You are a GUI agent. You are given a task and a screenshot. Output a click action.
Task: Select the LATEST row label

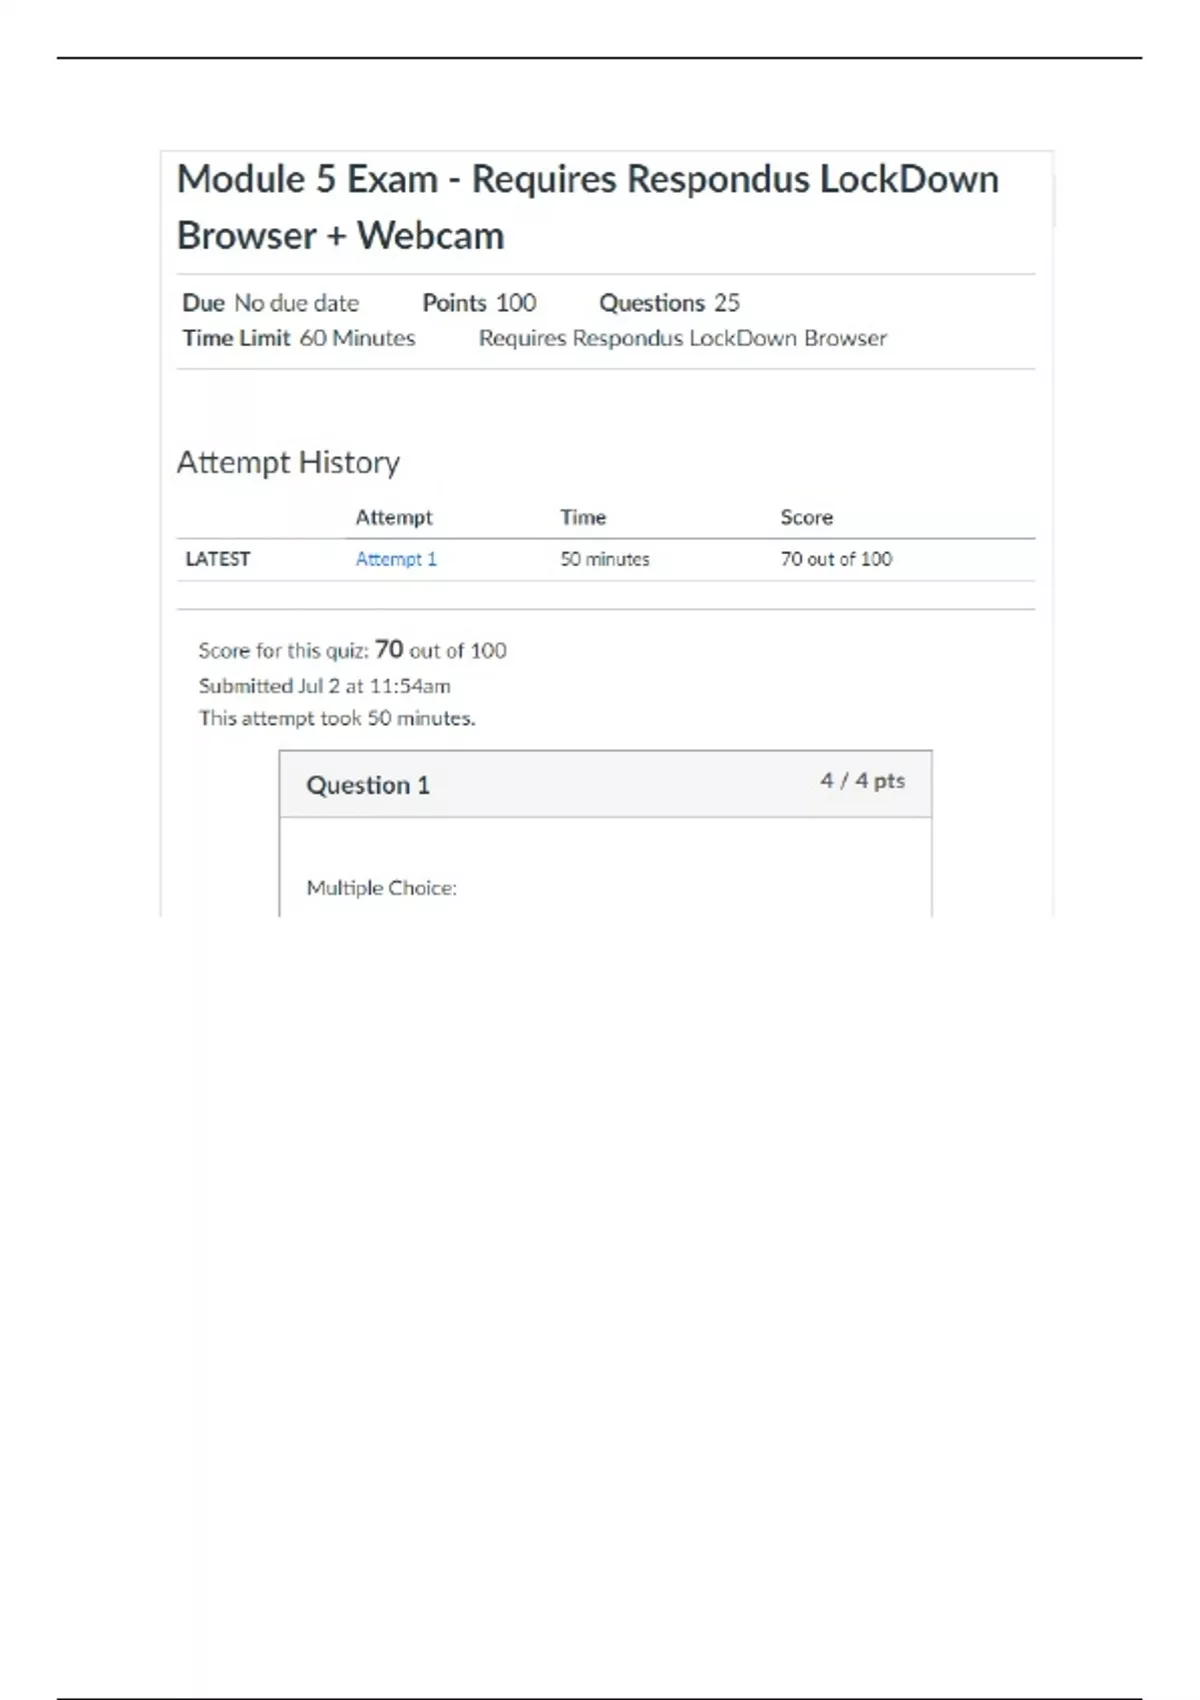218,559
